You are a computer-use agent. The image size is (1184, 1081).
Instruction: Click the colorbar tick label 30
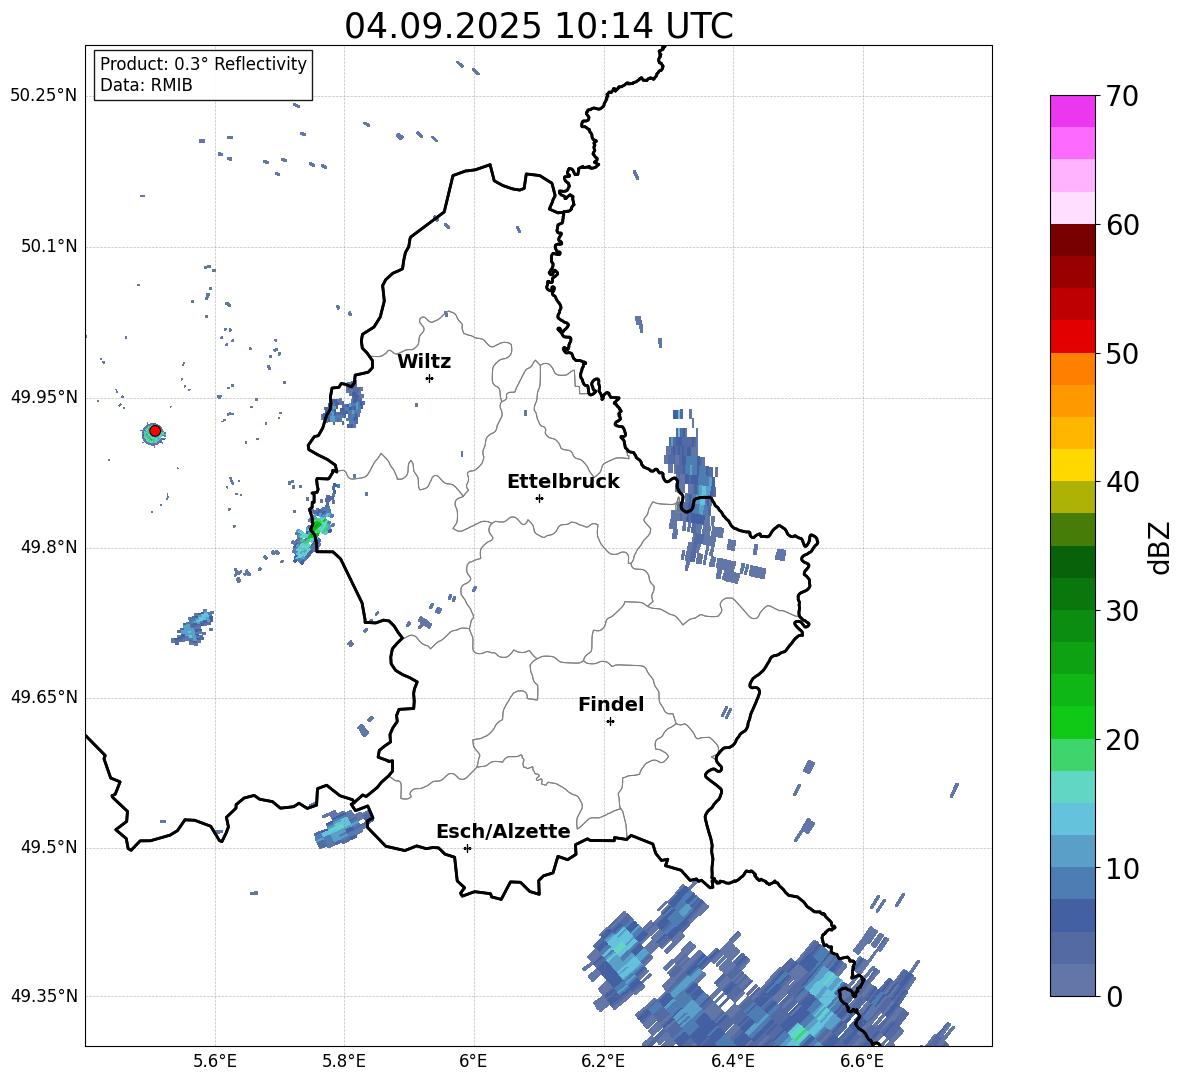pos(1122,611)
